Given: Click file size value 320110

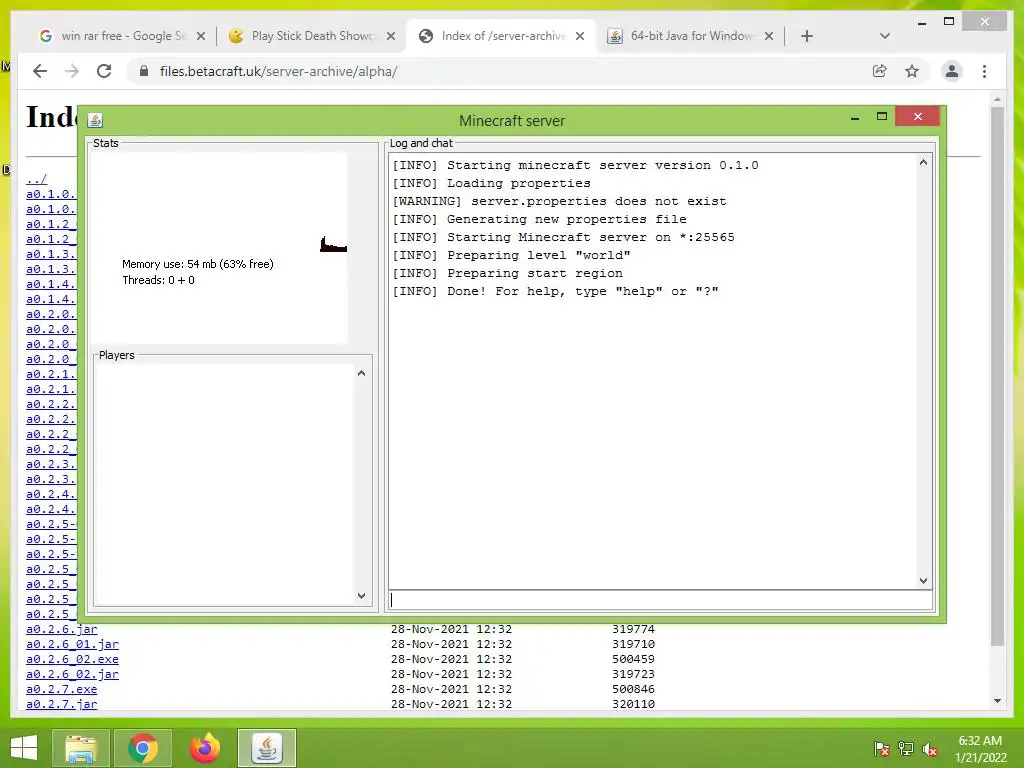Looking at the screenshot, I should click(633, 705).
